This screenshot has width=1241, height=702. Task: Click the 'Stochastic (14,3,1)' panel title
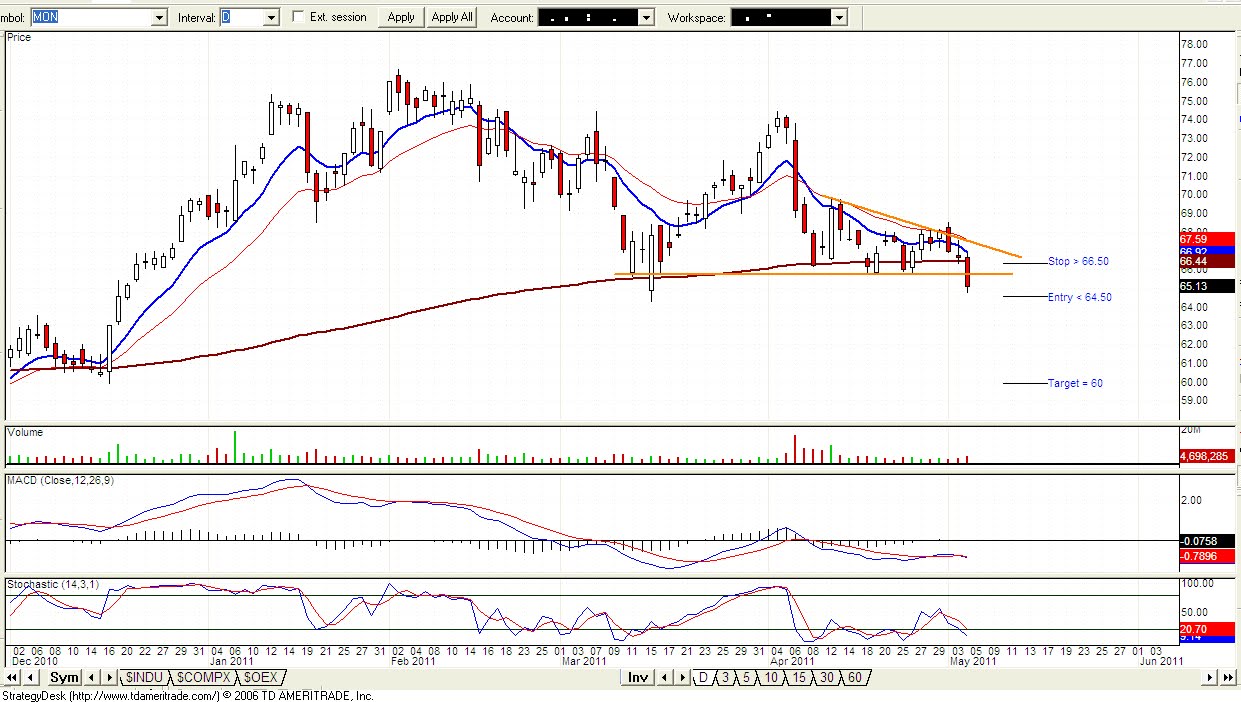tap(54, 583)
